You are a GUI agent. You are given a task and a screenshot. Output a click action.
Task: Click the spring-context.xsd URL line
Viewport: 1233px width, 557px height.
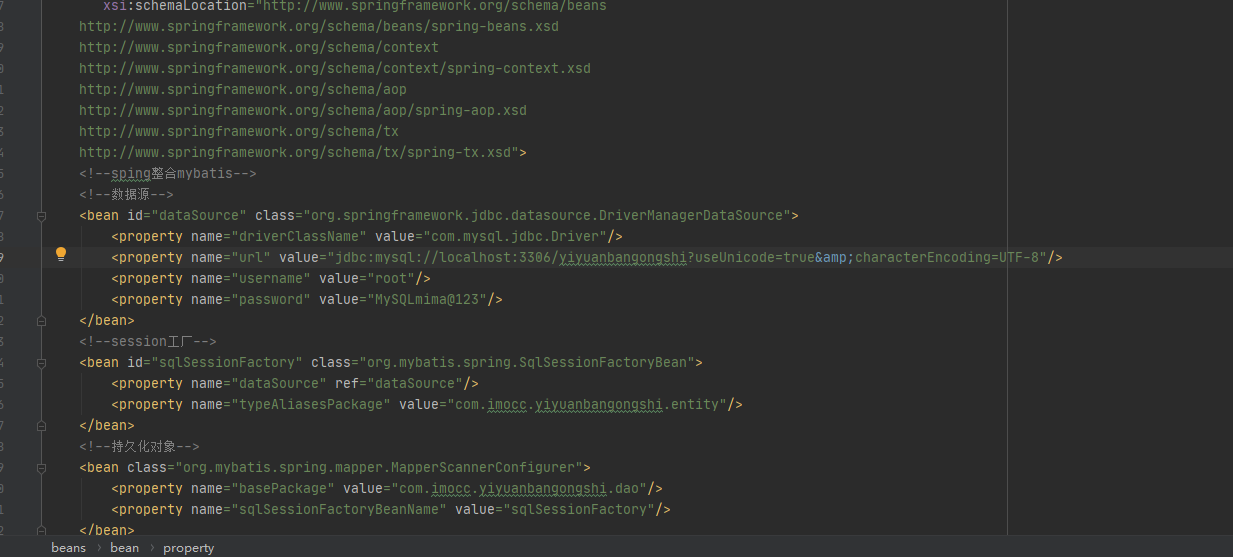tap(335, 68)
